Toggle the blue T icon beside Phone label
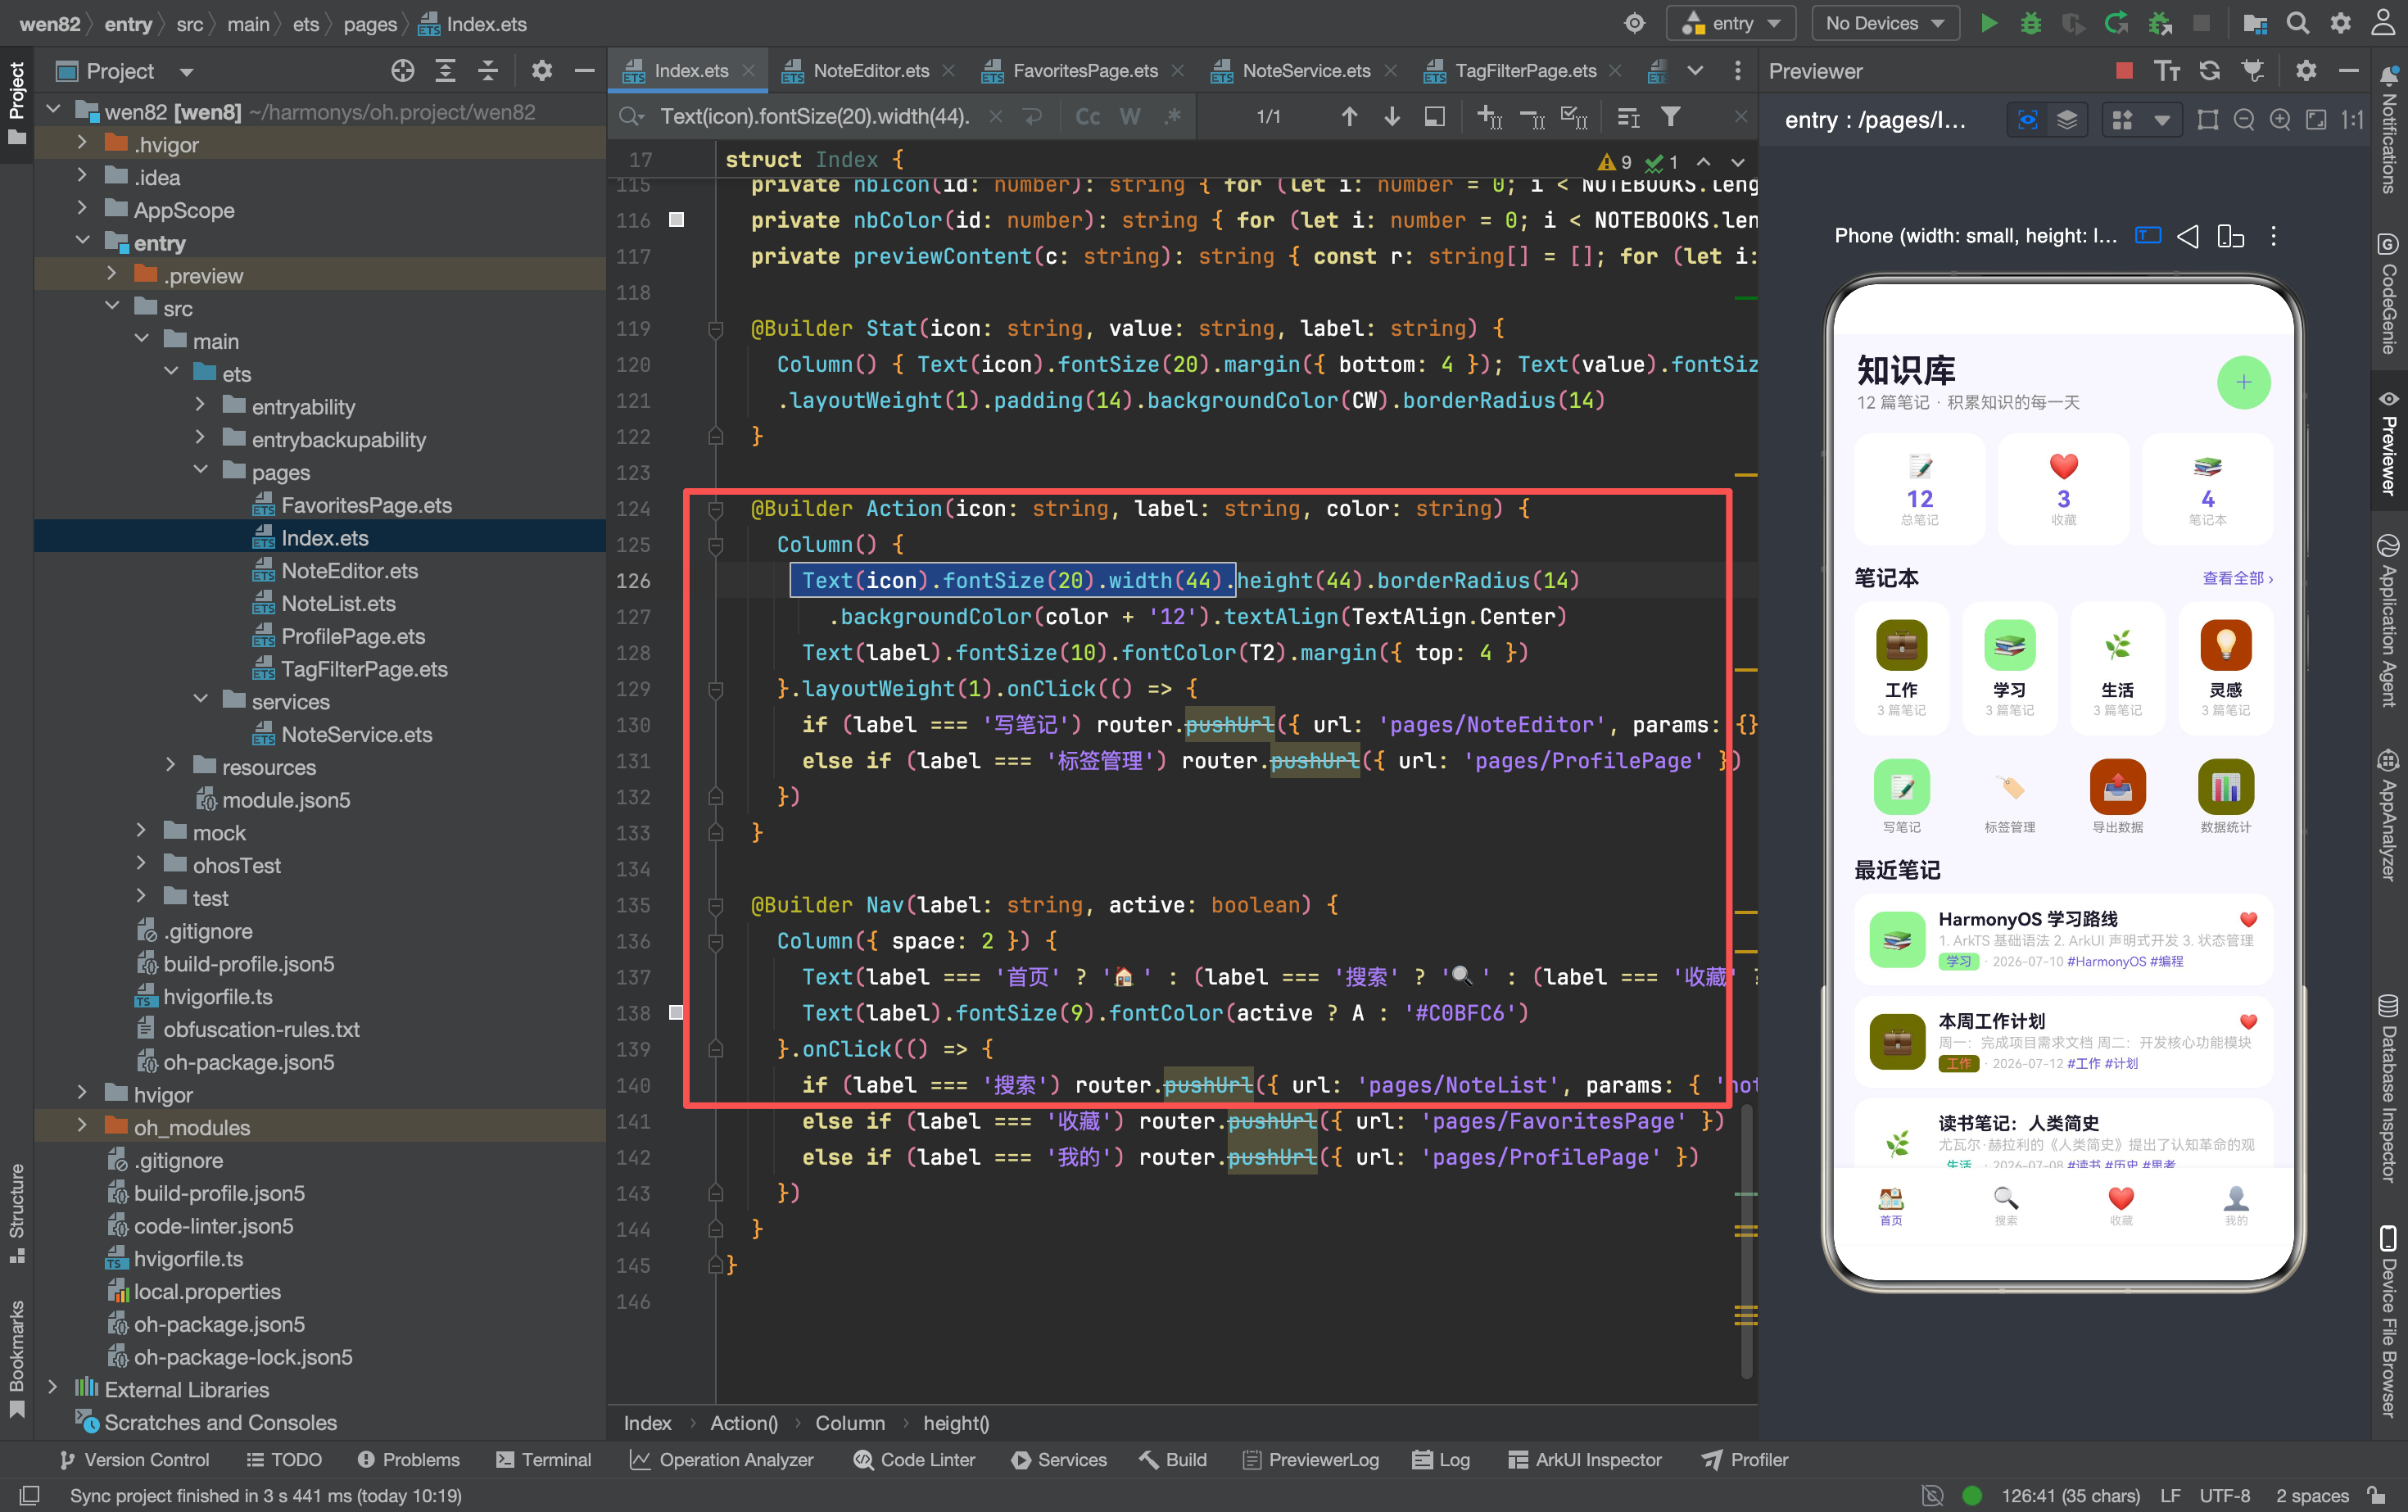2408x1512 pixels. click(2147, 236)
